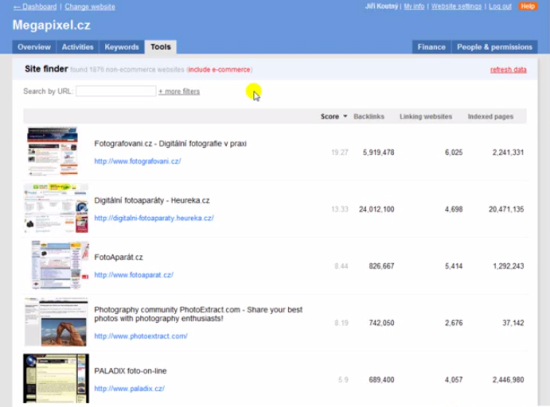Open Heureka.cz site thumbnail
Viewport: 550px width, 407px height.
[56, 208]
